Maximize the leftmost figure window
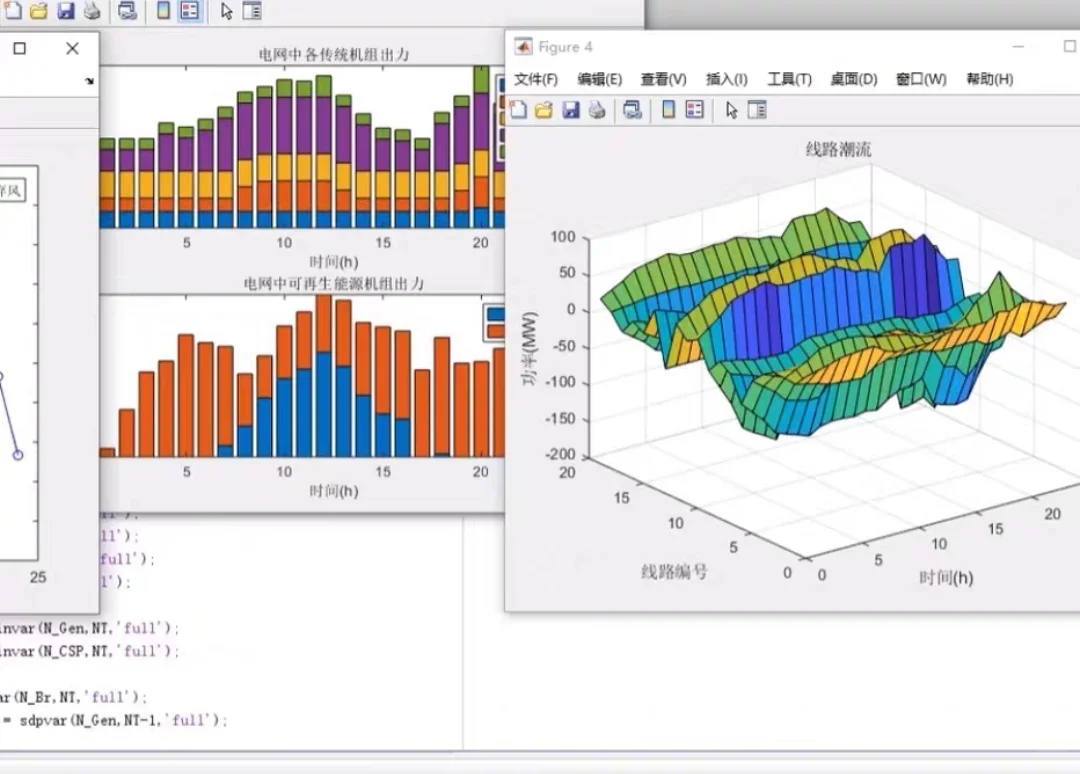Screen dimensions: 1080x774 pyautogui.click(x=20, y=48)
